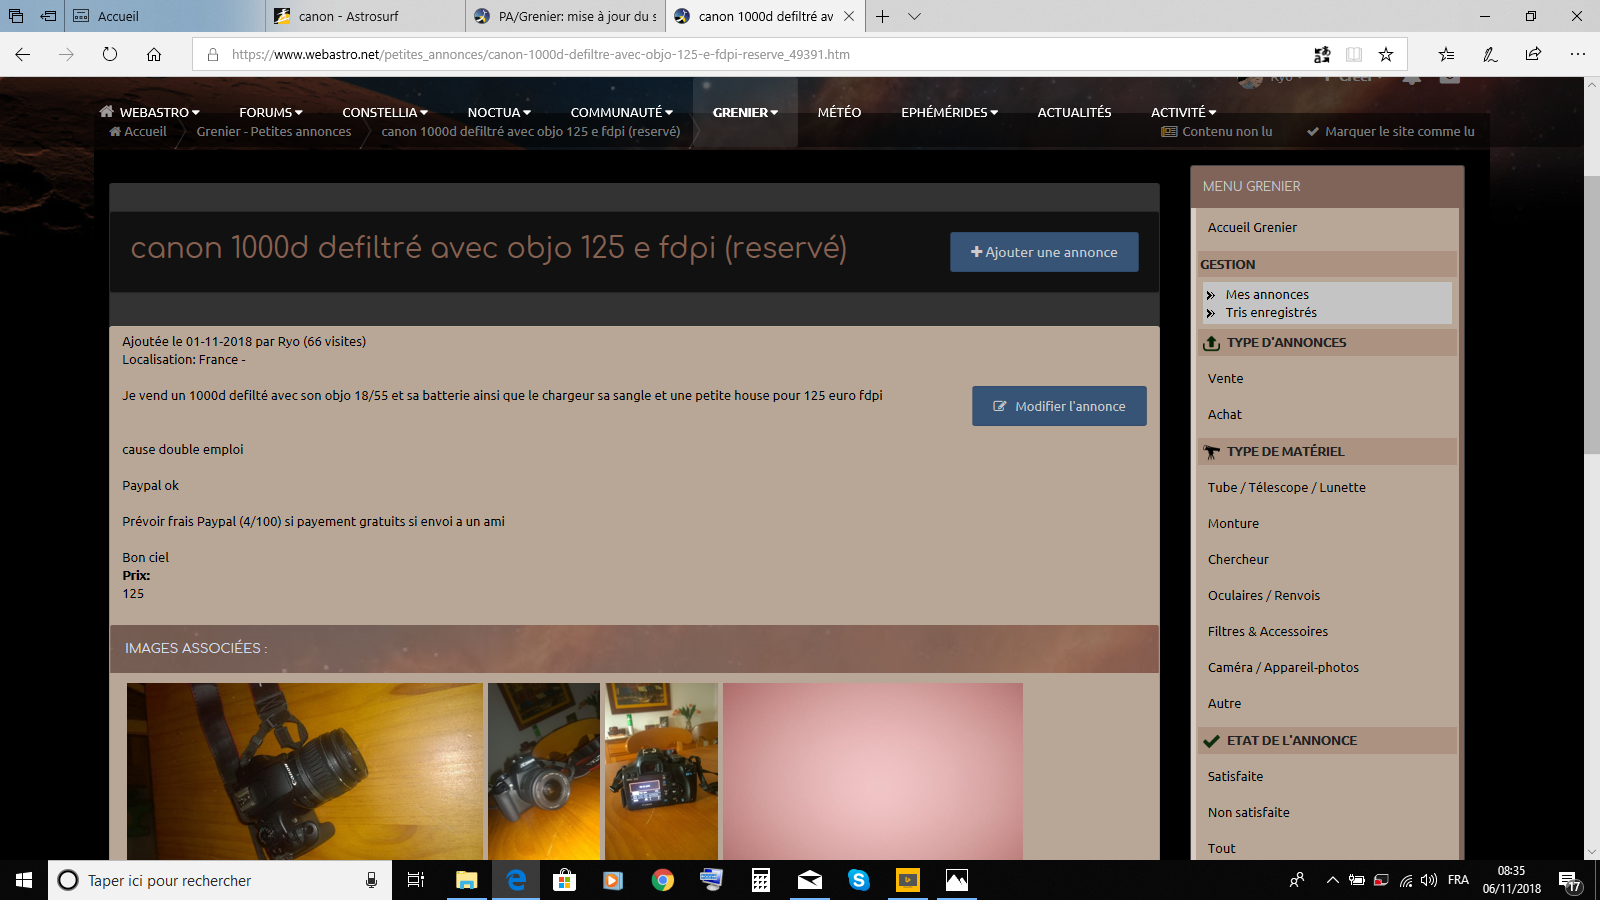Open Windows Action Center notifications
1600x900 pixels.
point(1570,880)
